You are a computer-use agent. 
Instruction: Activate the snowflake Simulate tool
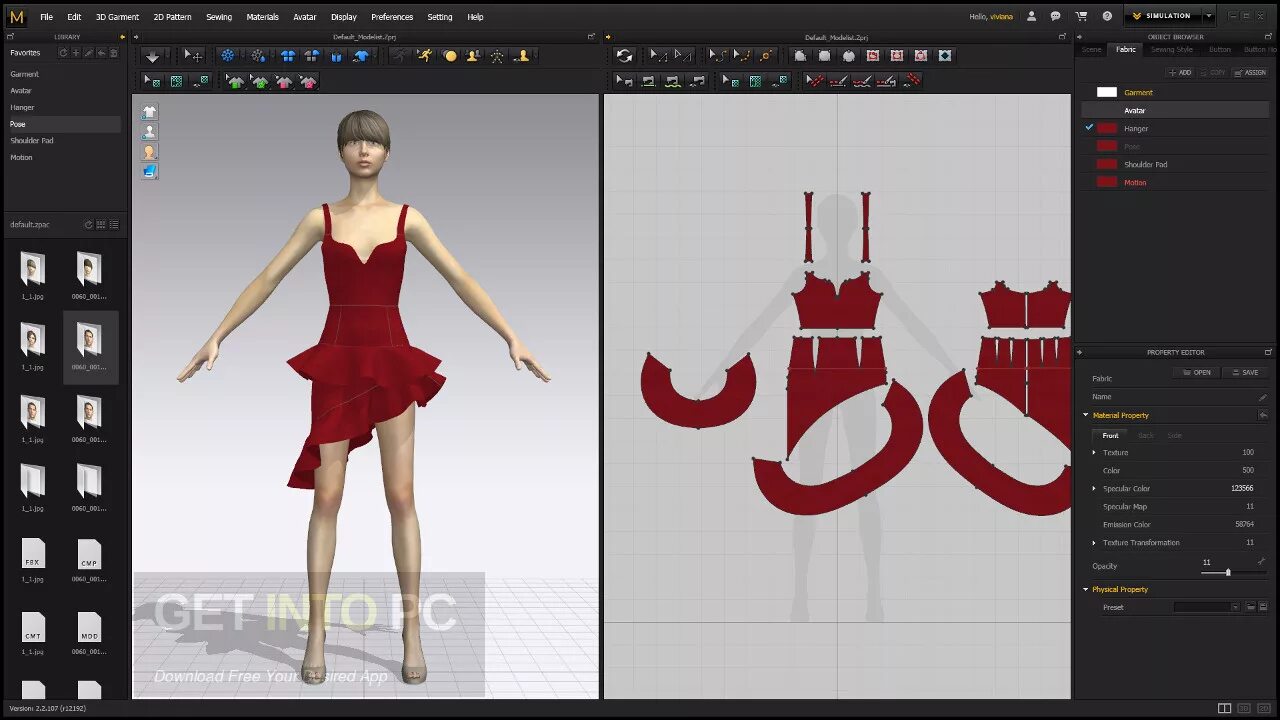227,55
